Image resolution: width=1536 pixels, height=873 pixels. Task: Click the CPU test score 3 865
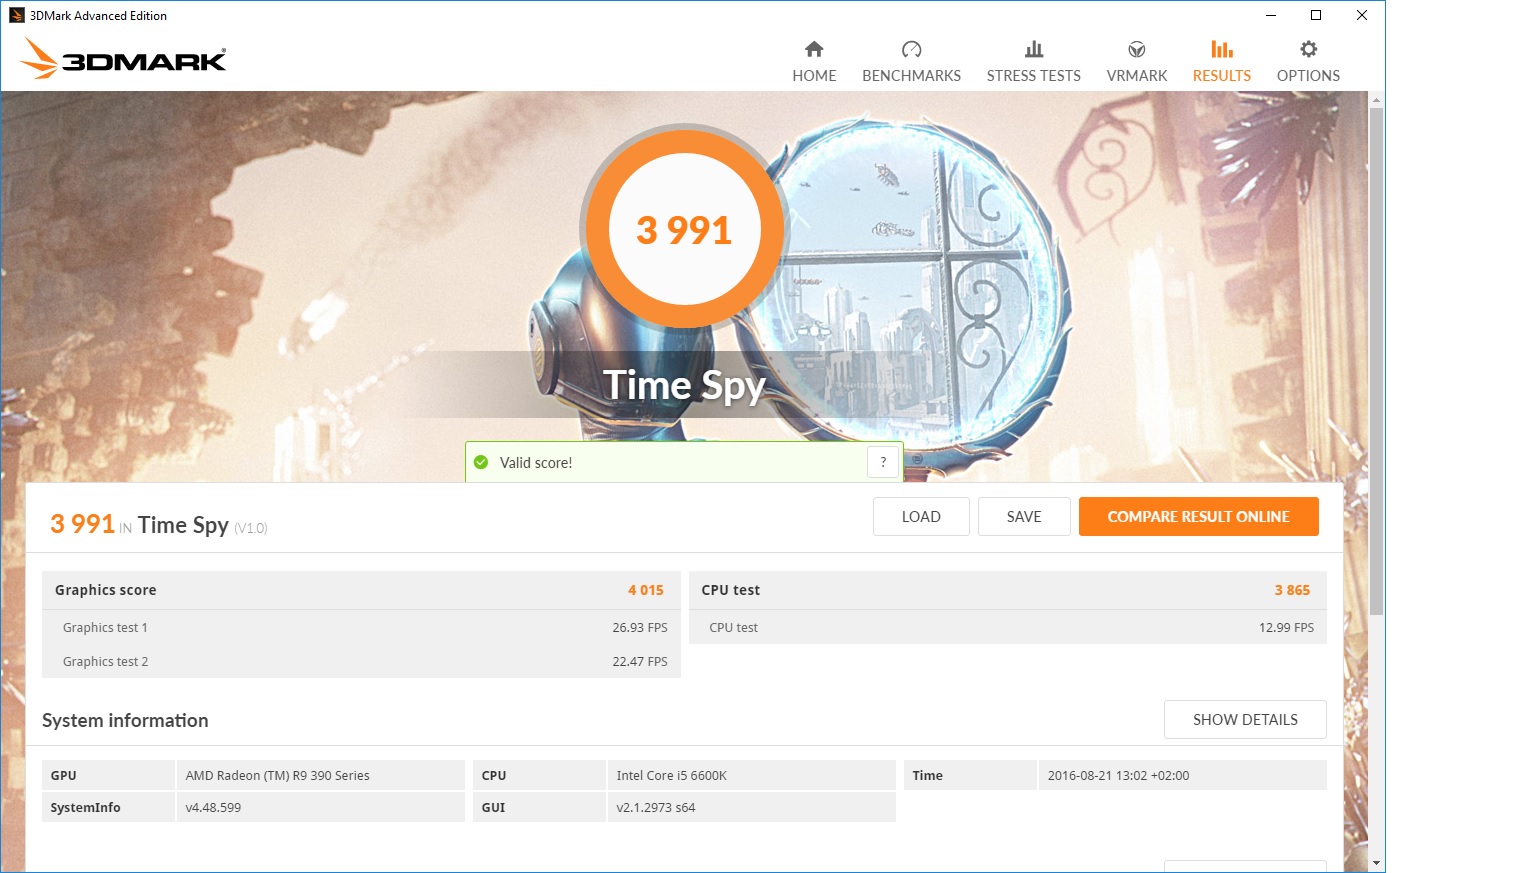click(1292, 590)
